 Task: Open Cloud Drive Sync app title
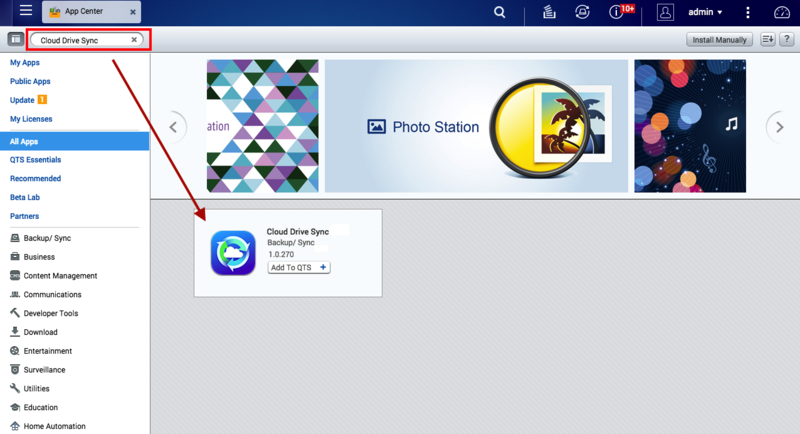[298, 232]
